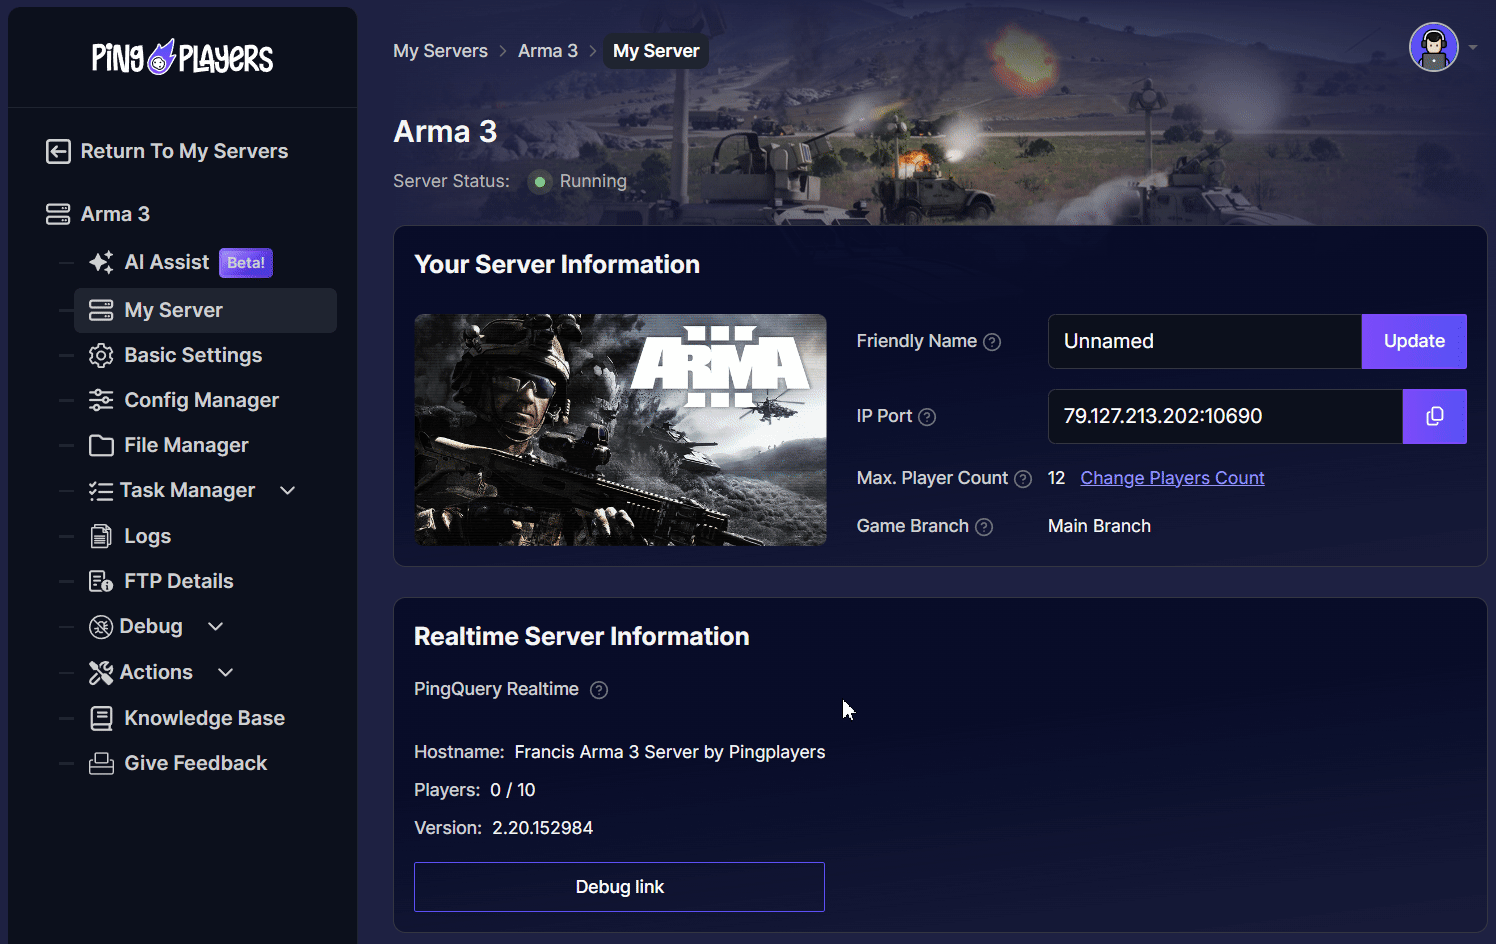Click the Logs document icon
1496x944 pixels.
[x=101, y=536]
